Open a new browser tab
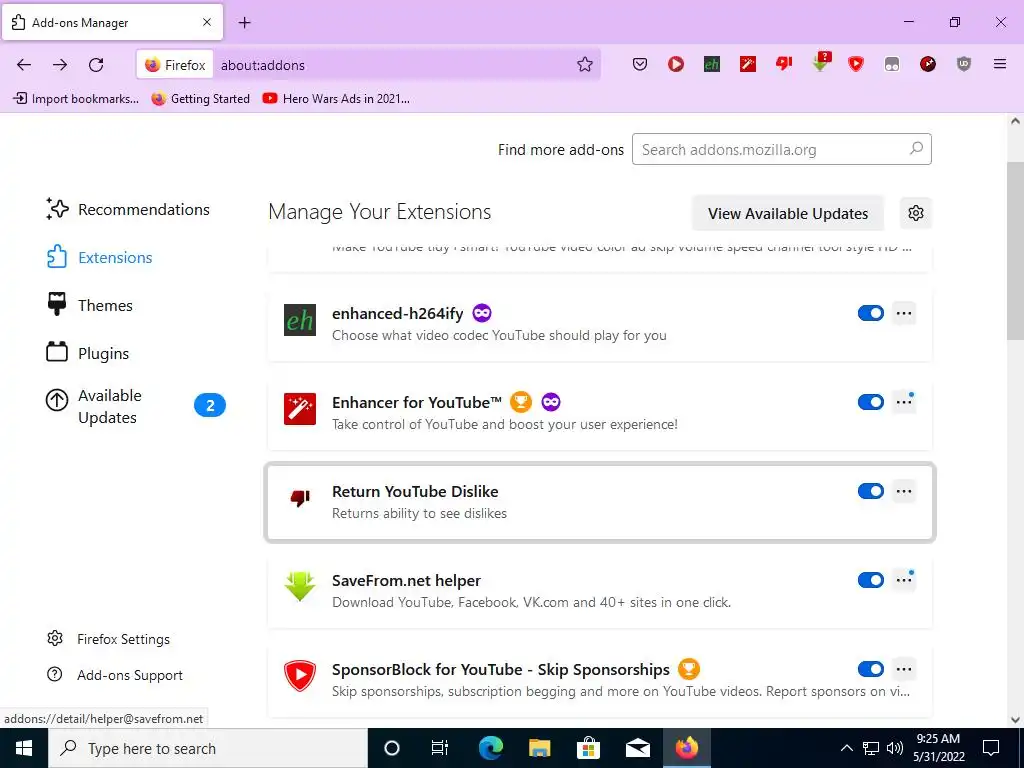Screen dimensions: 1024x768 (x=244, y=23)
